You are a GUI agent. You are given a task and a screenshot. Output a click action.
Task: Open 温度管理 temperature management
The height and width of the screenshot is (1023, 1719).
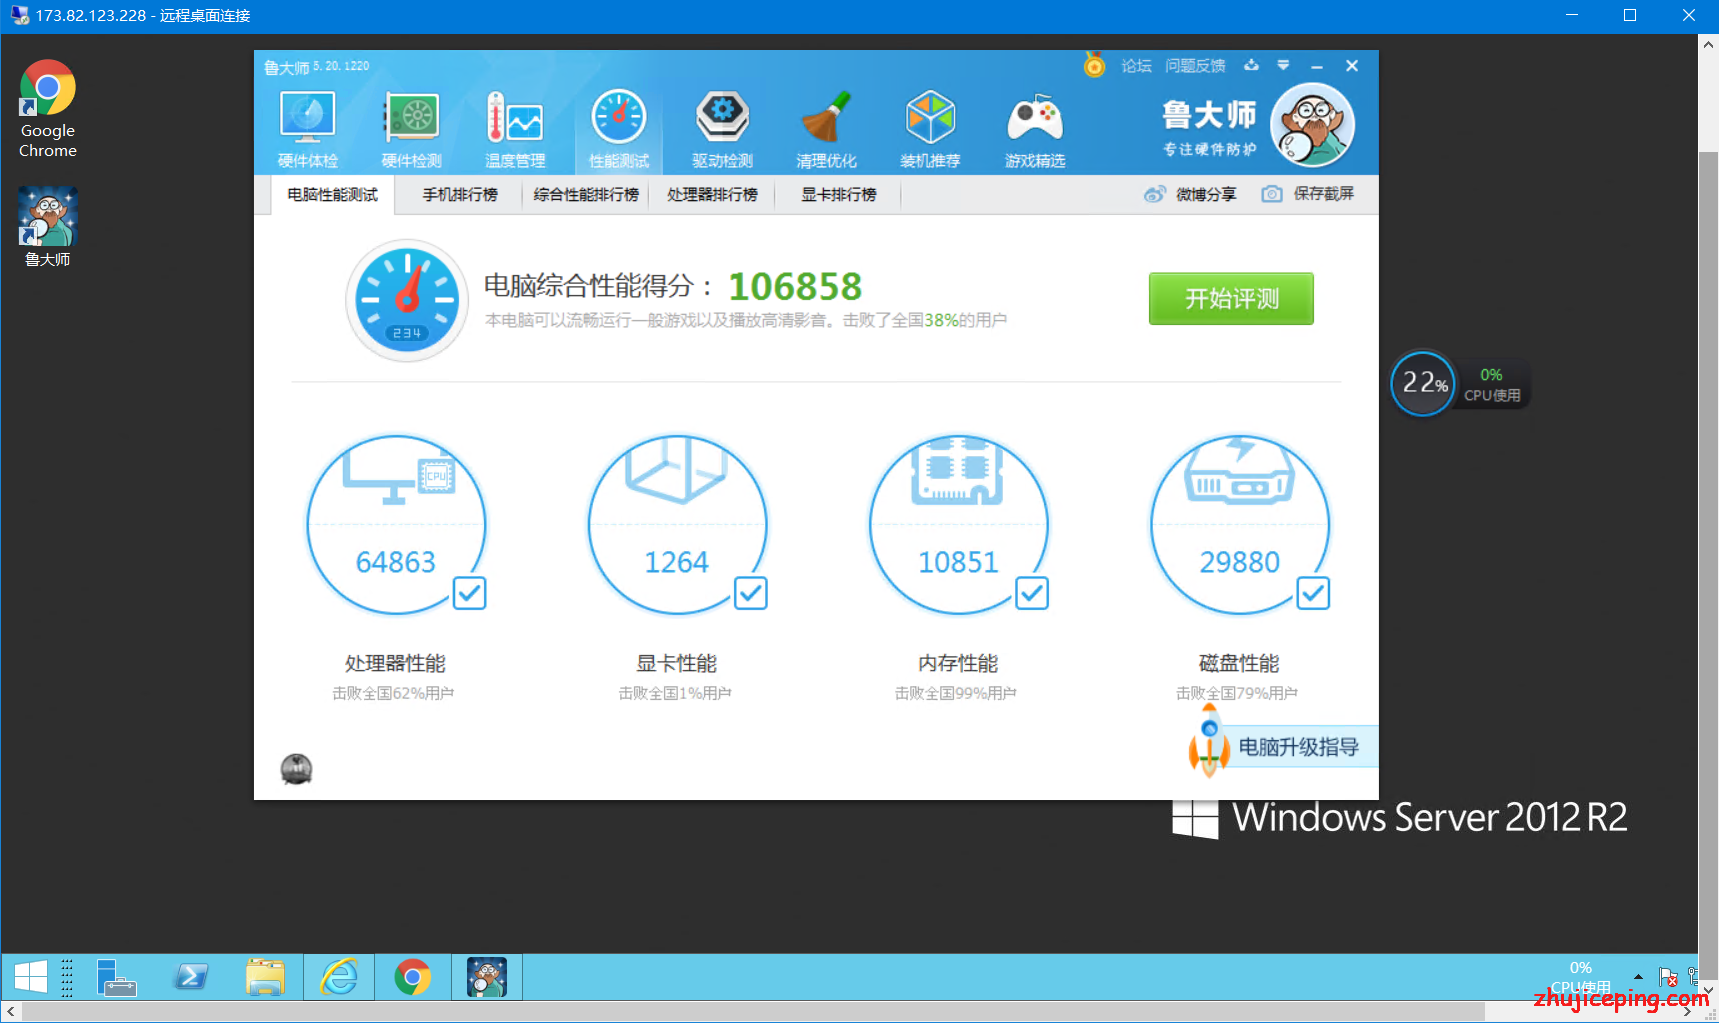(515, 130)
